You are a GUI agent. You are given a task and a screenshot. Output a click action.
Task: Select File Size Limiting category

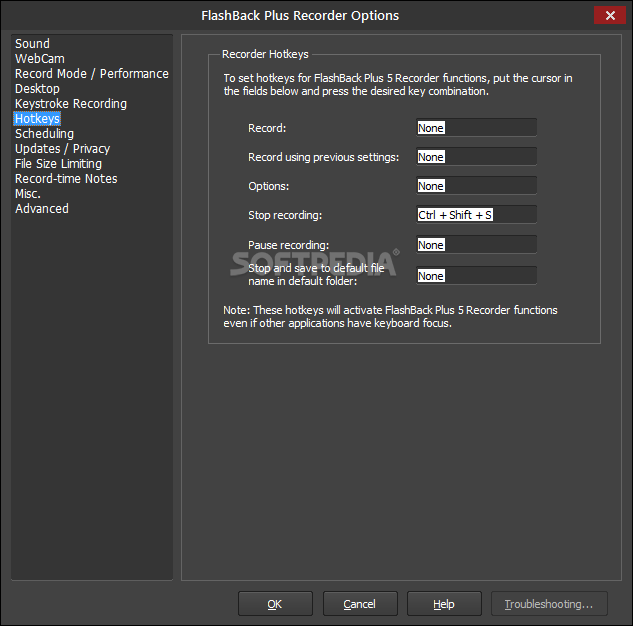(x=58, y=163)
